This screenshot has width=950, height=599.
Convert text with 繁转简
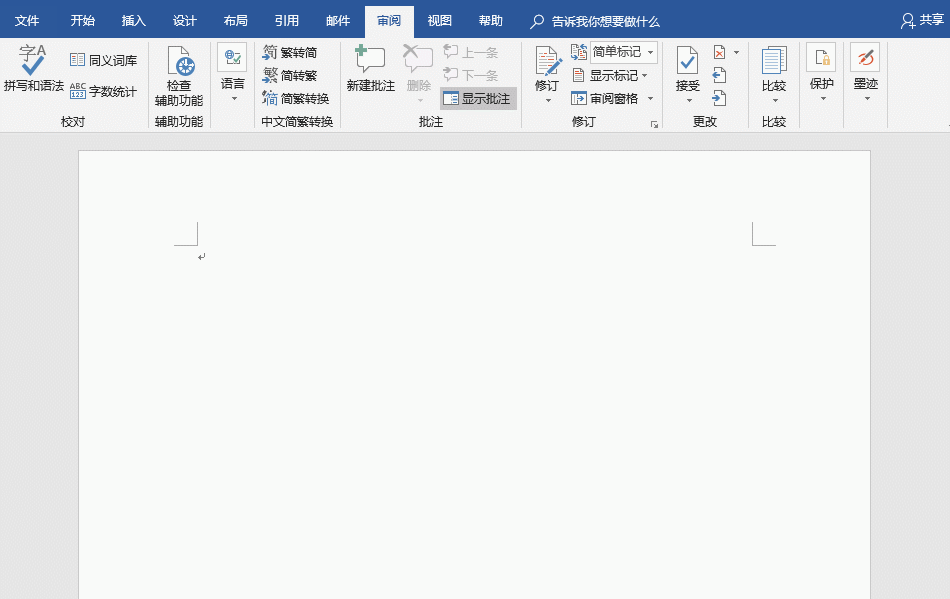tap(290, 53)
